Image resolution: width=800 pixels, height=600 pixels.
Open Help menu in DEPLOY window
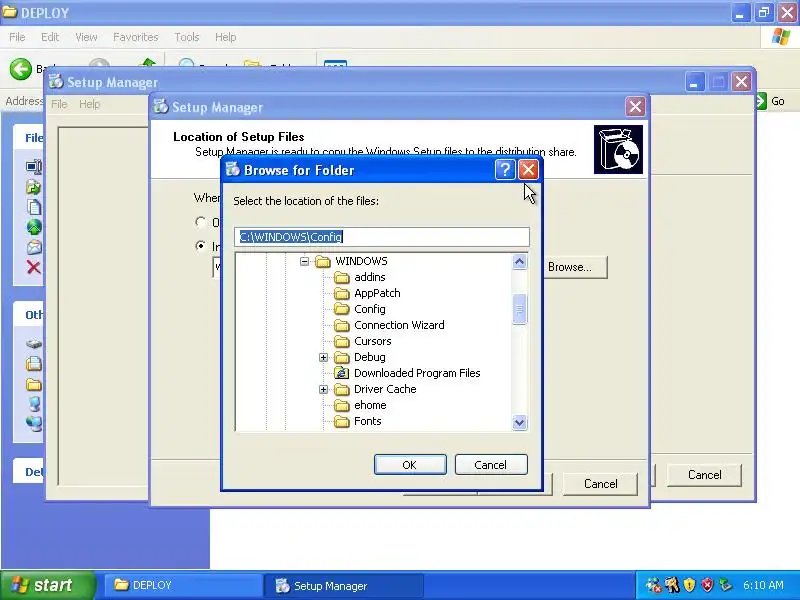tap(226, 37)
